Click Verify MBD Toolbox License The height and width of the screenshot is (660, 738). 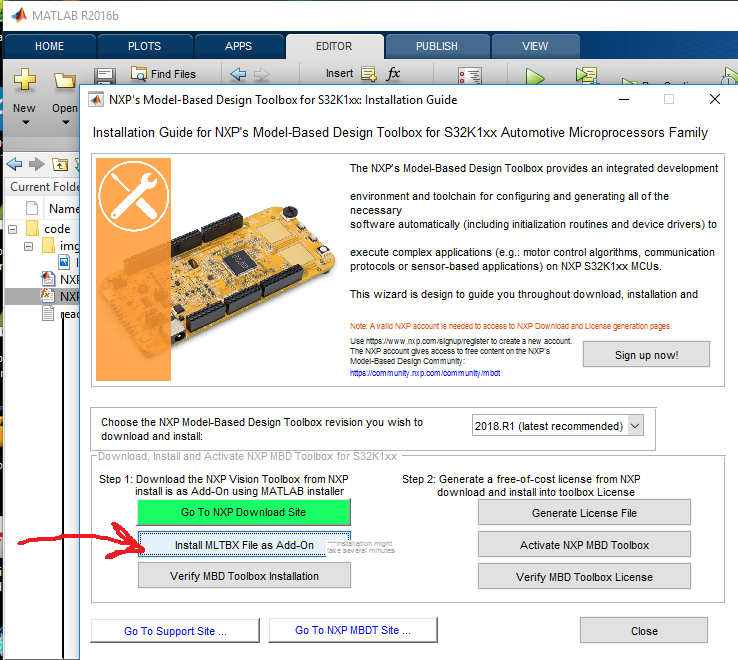pos(584,577)
